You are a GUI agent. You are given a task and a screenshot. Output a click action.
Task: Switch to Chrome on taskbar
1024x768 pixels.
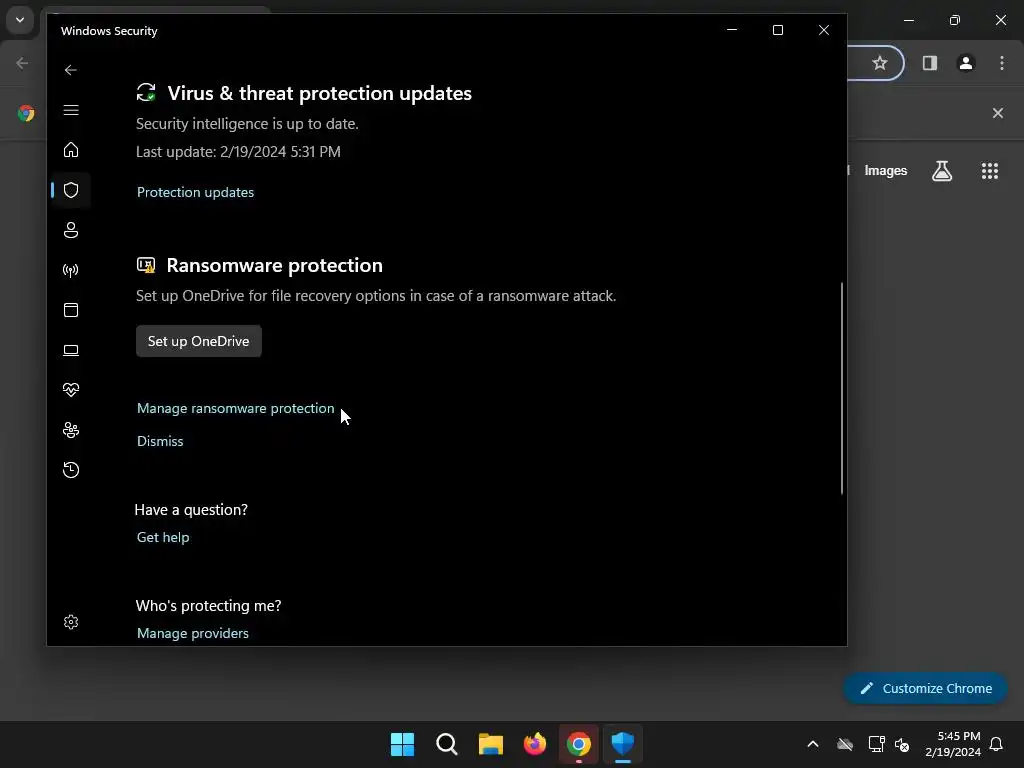coord(579,744)
